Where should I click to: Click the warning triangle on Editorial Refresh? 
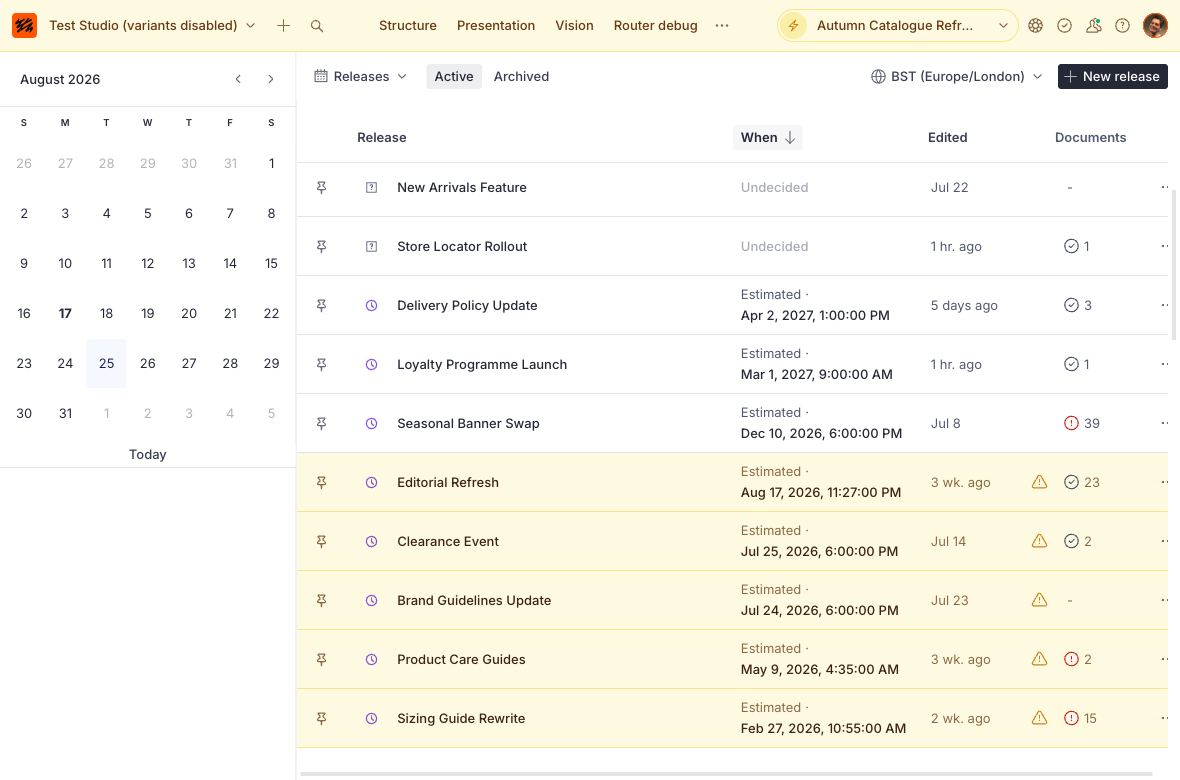[x=1039, y=482]
